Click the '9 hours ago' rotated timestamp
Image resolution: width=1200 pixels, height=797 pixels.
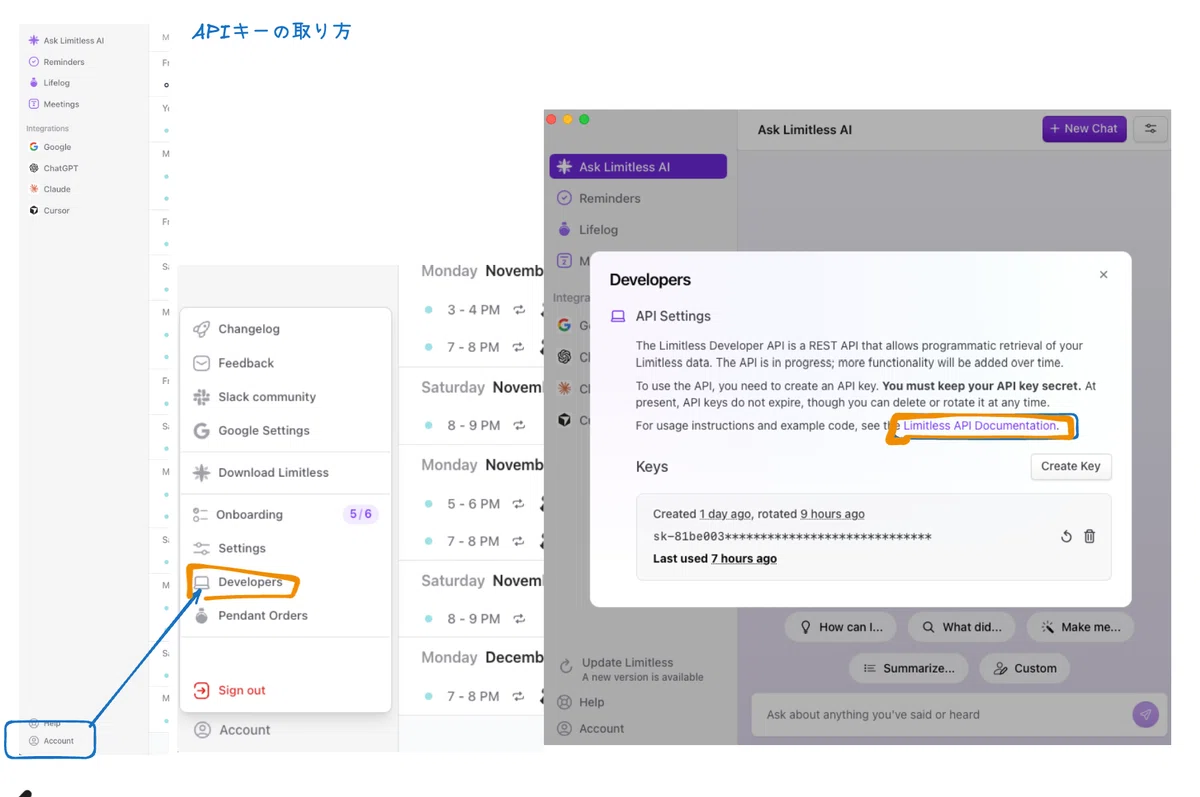click(x=832, y=514)
